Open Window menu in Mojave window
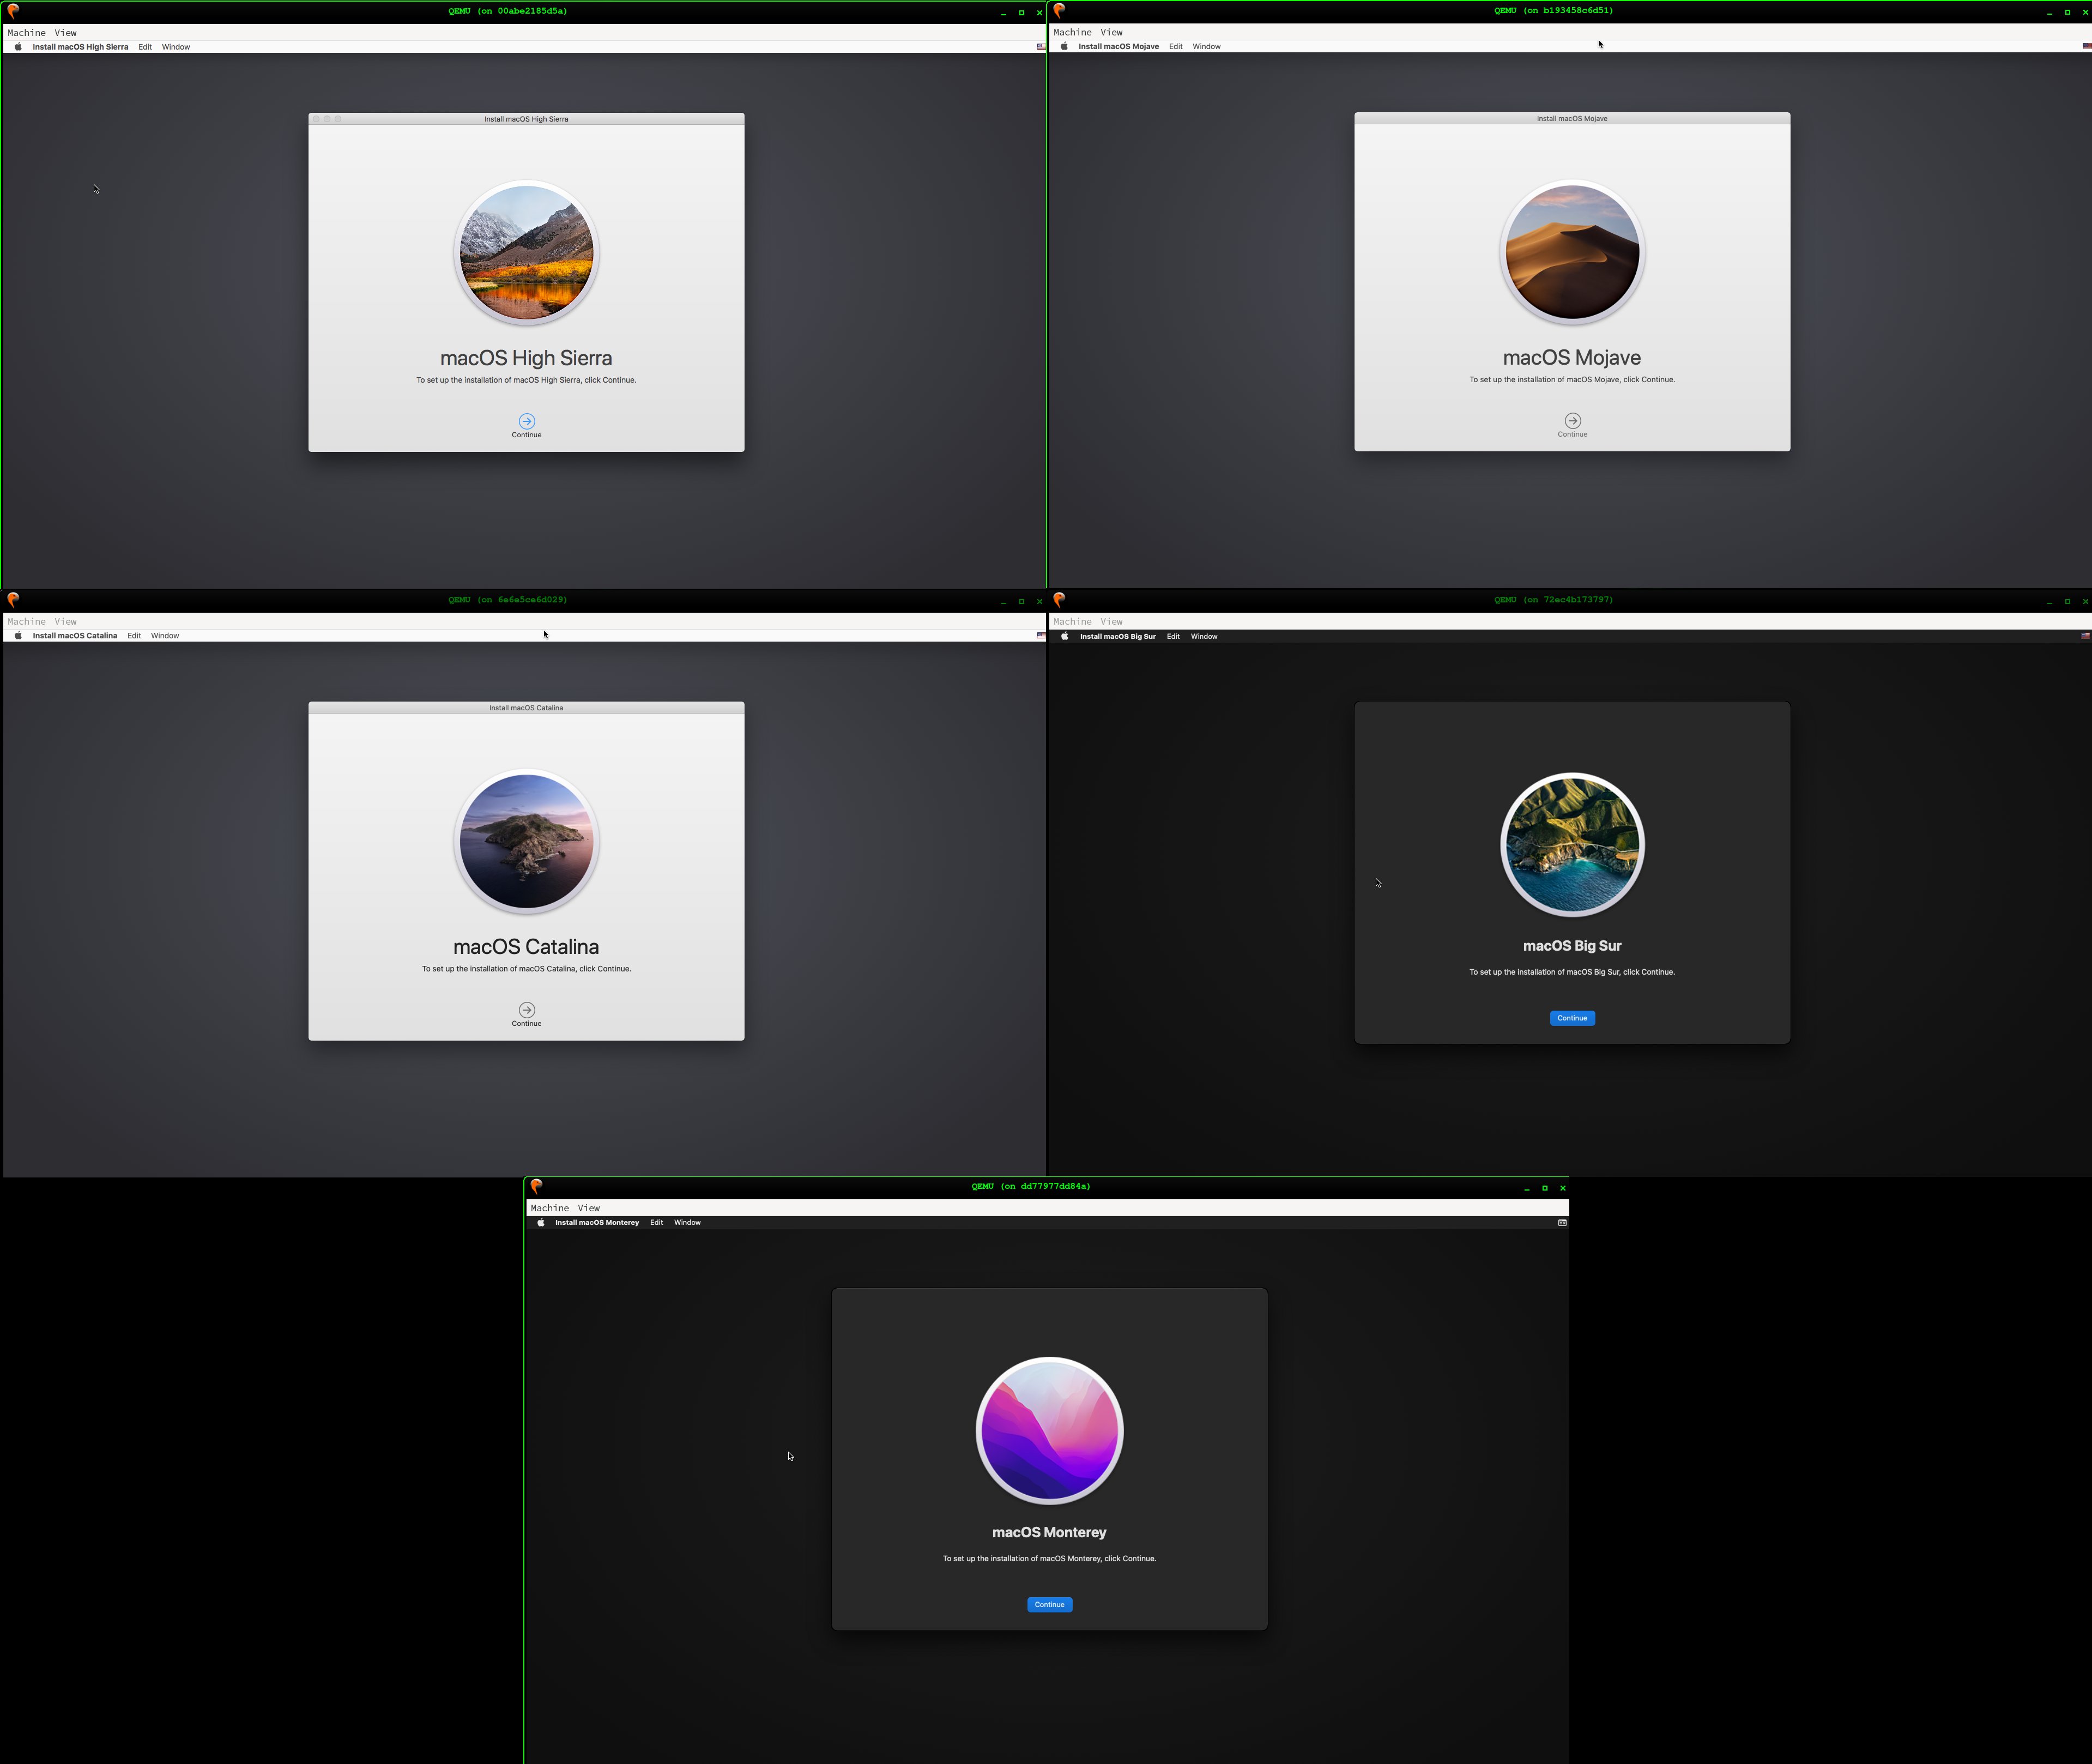Image resolution: width=2092 pixels, height=1764 pixels. (x=1206, y=46)
